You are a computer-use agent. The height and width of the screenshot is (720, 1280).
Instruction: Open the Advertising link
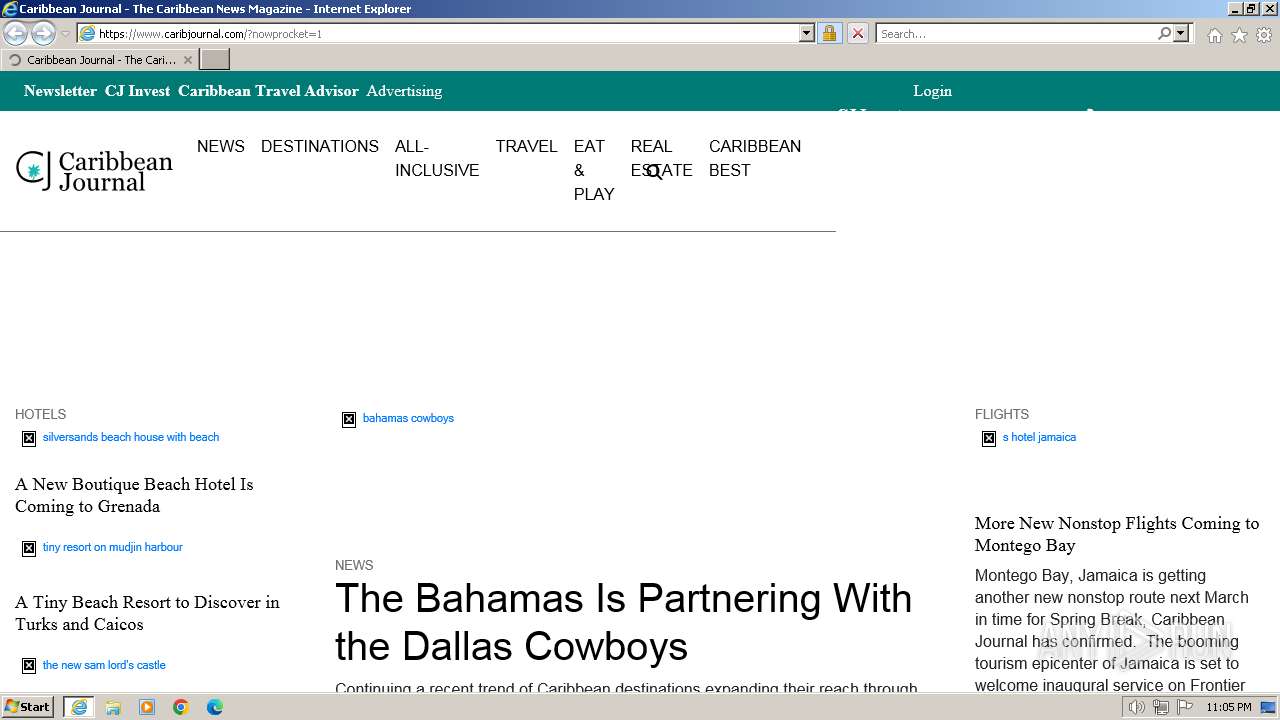(404, 91)
